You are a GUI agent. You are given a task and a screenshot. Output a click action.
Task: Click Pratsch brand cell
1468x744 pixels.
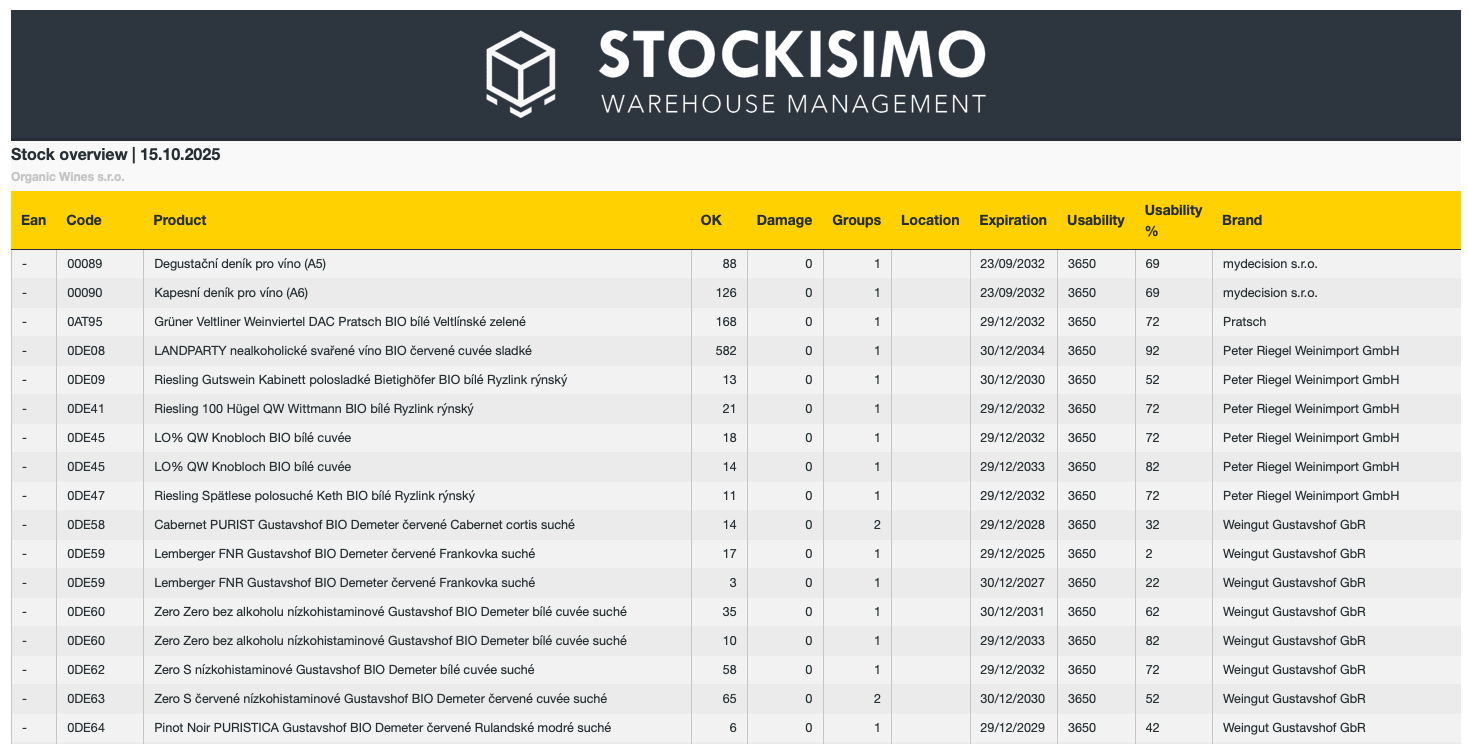[1244, 322]
